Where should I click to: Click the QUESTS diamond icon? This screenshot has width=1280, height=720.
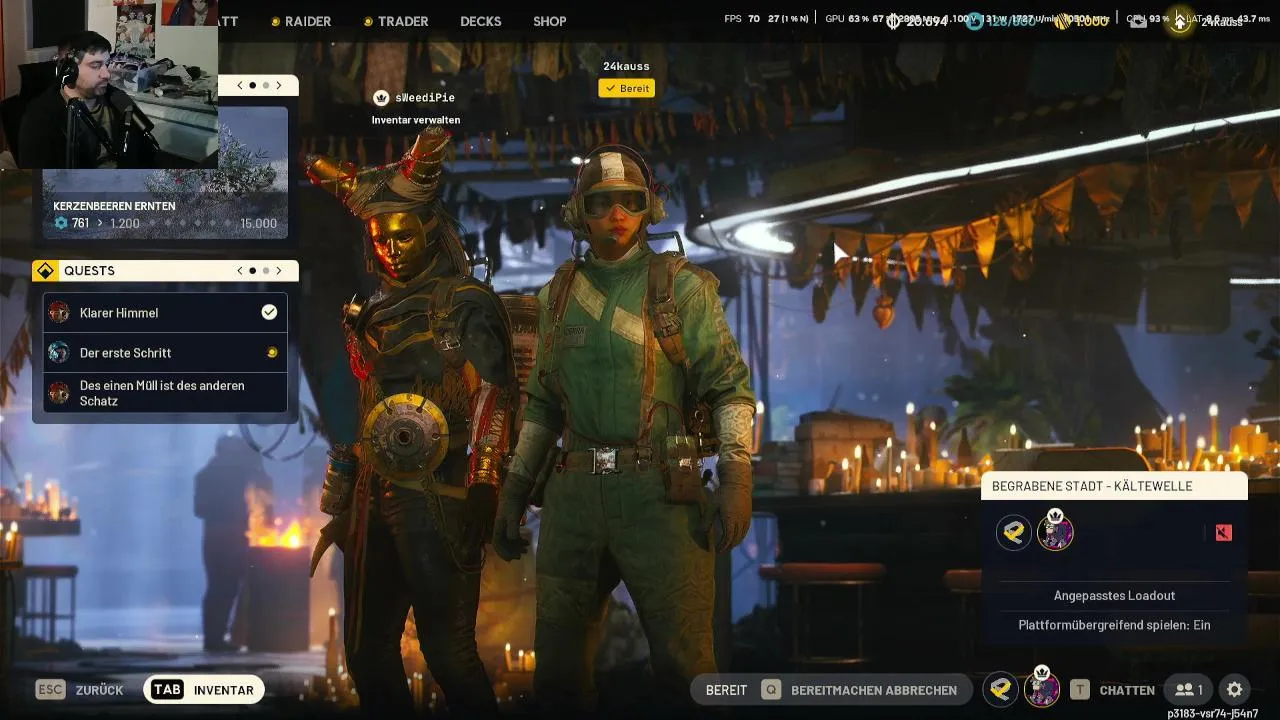[44, 271]
